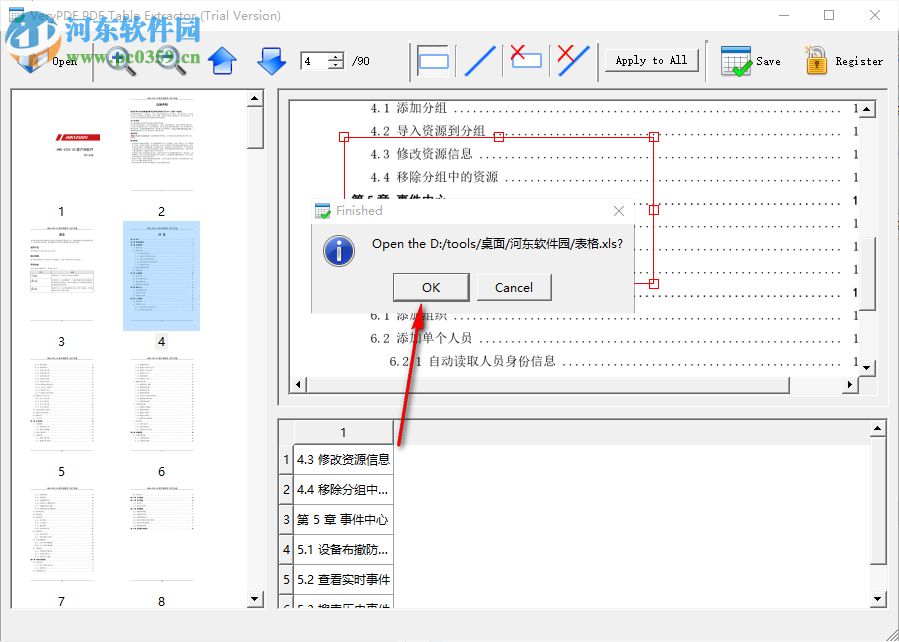This screenshot has height=642, width=899.
Task: Cancel opening the exported Excel file
Action: coord(514,287)
